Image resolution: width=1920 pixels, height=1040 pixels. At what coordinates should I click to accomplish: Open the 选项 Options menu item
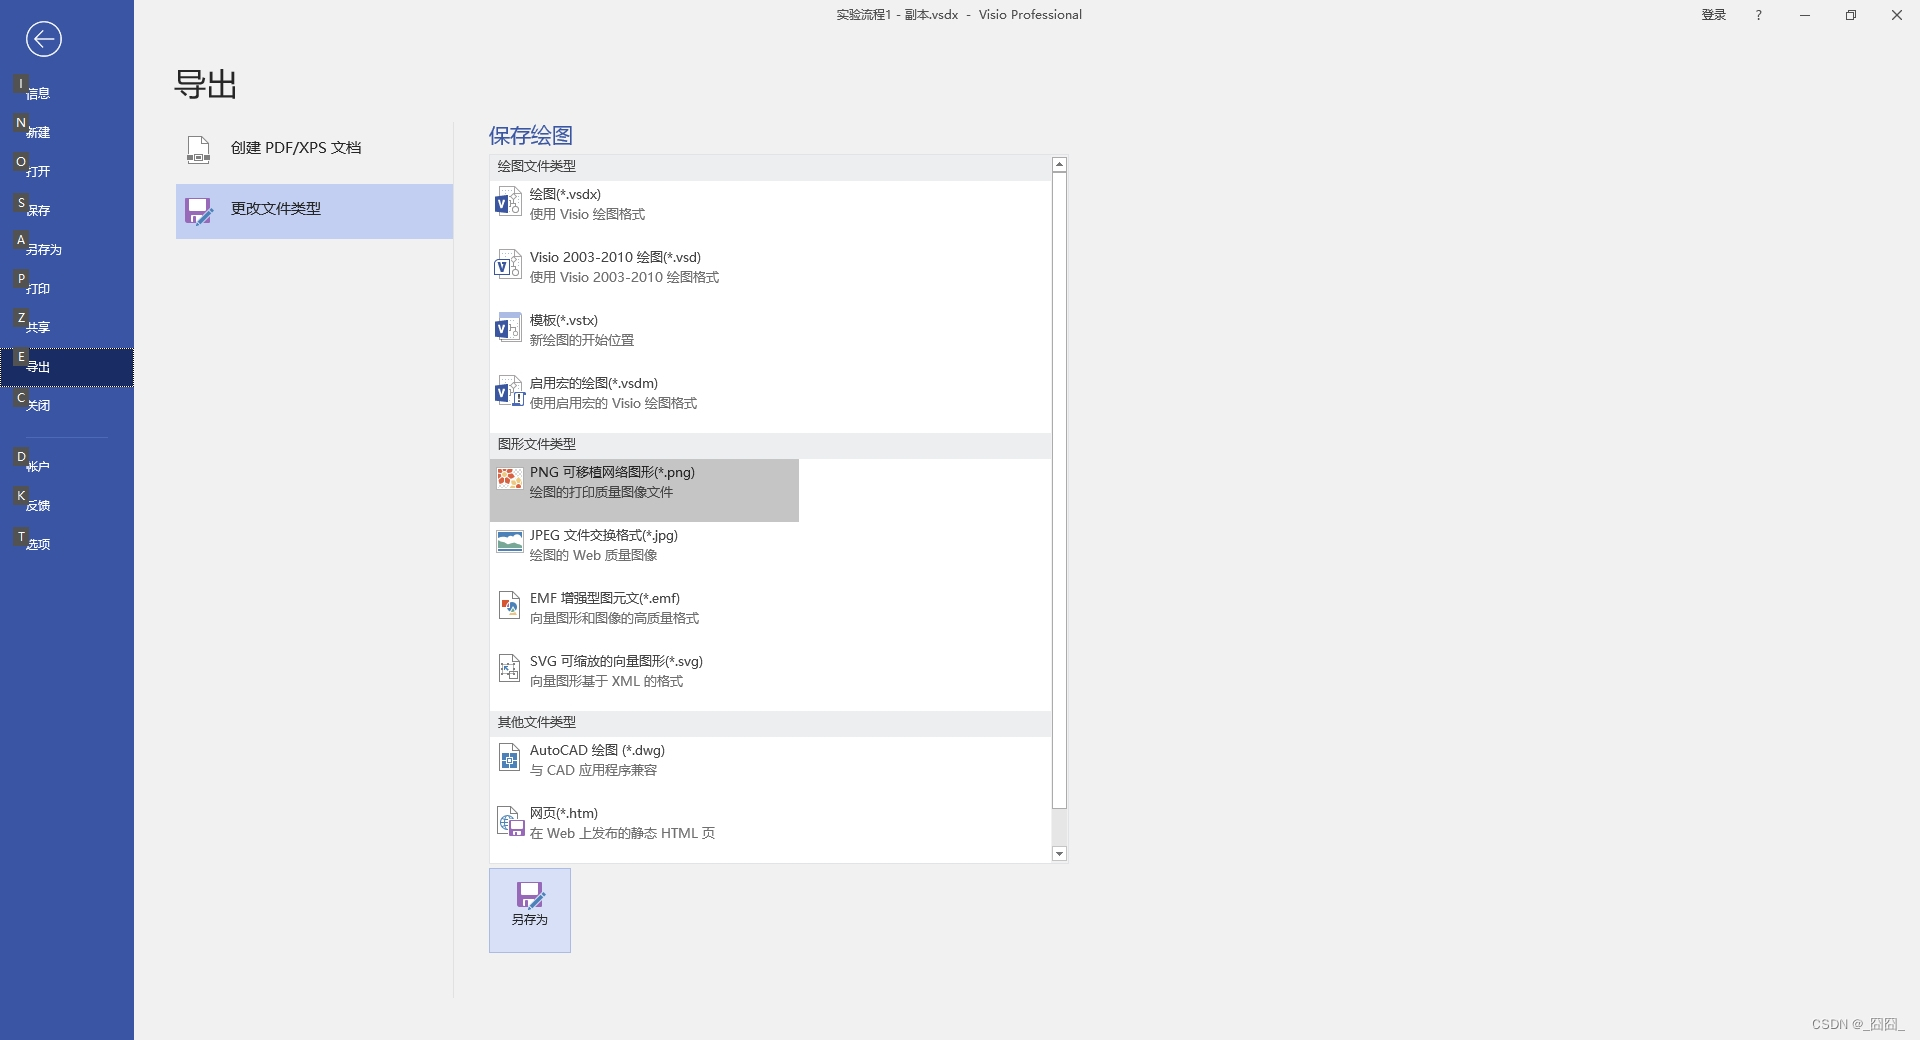[66, 544]
